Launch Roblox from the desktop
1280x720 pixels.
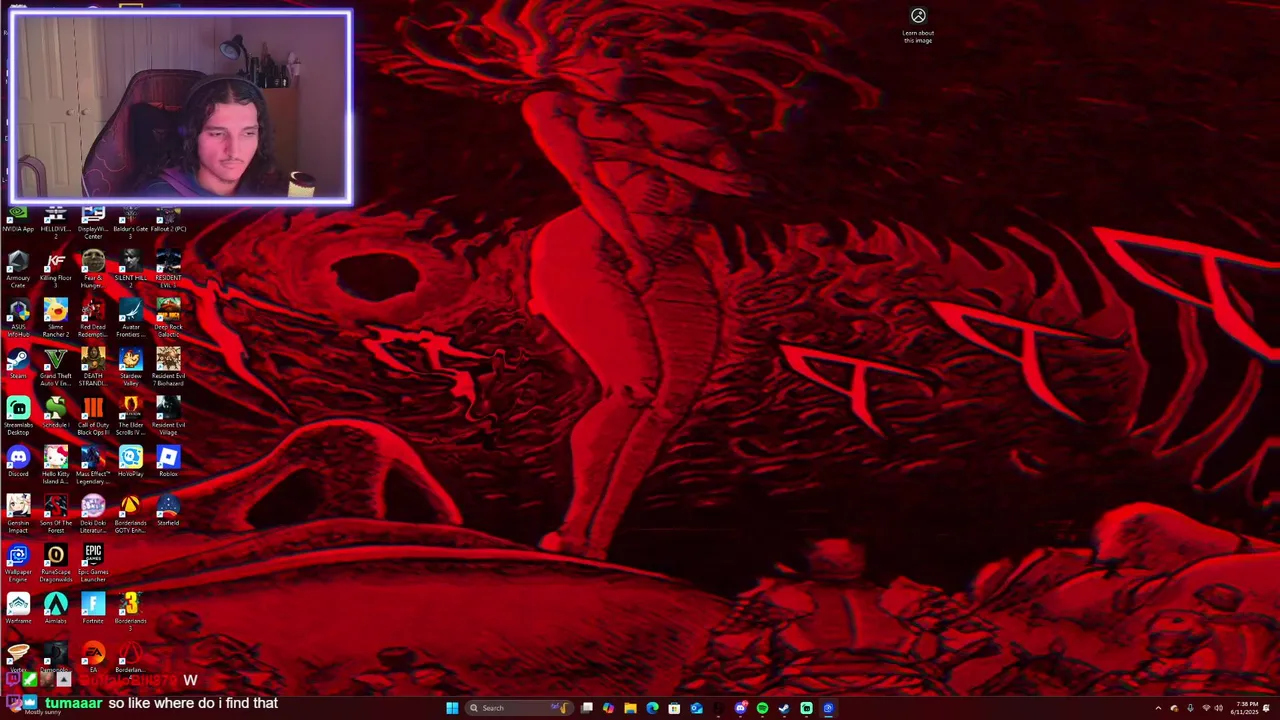[168, 462]
